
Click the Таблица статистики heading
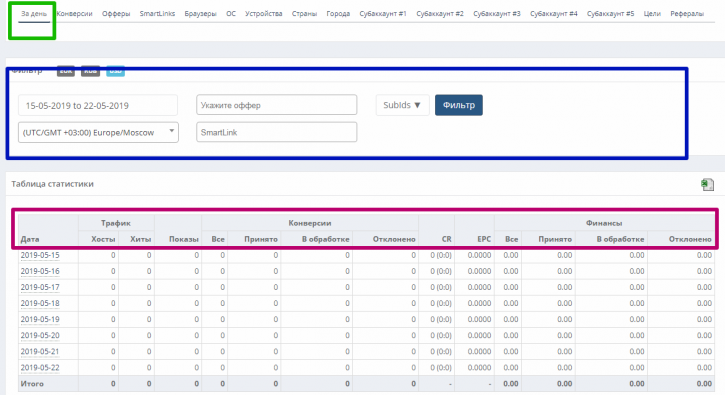[x=52, y=184]
